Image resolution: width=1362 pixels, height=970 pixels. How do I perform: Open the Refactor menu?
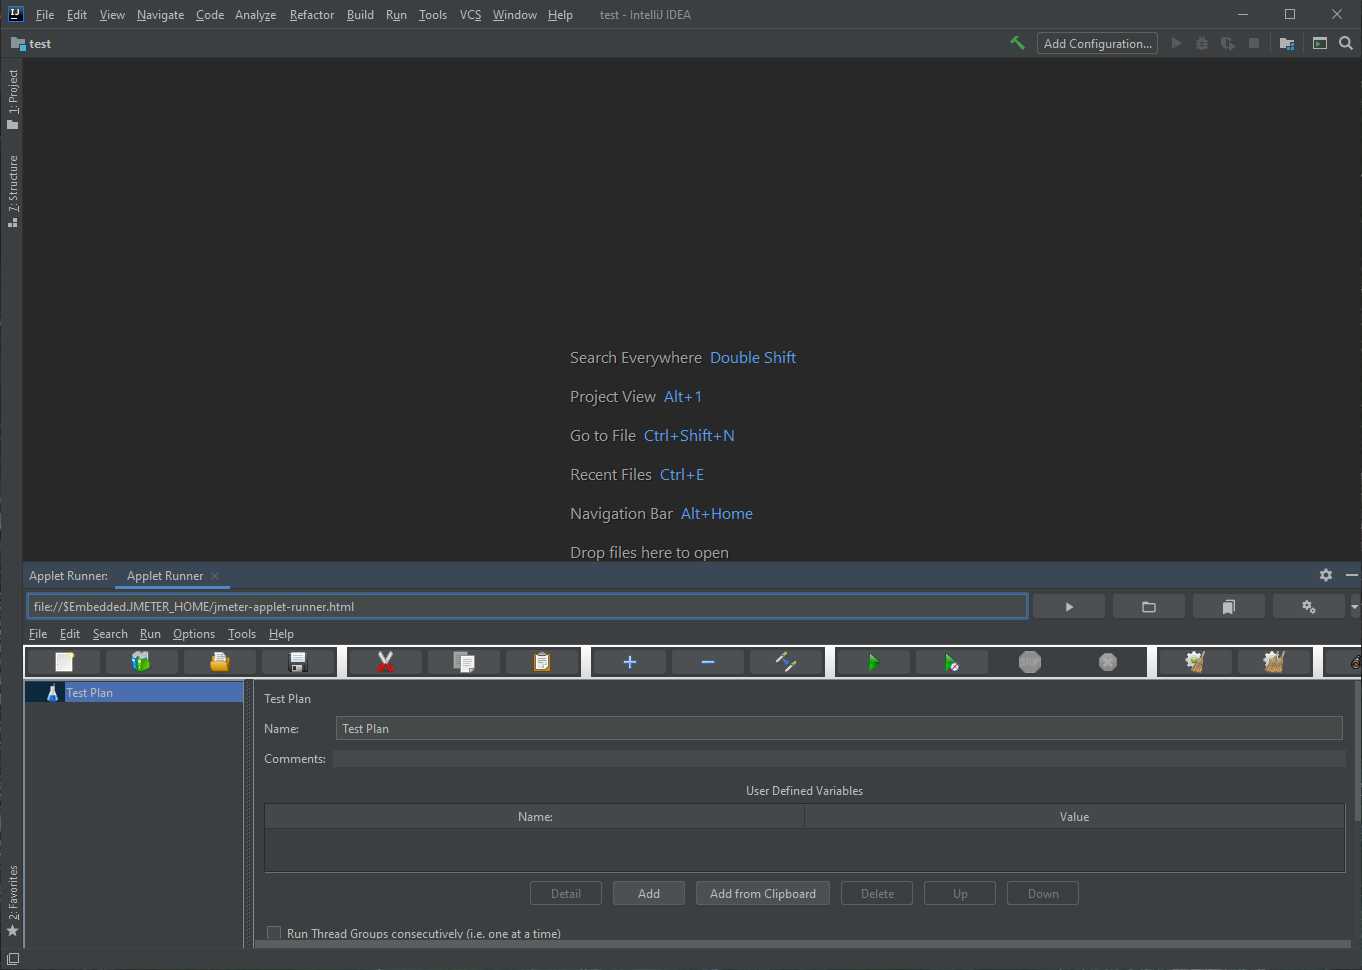tap(312, 15)
